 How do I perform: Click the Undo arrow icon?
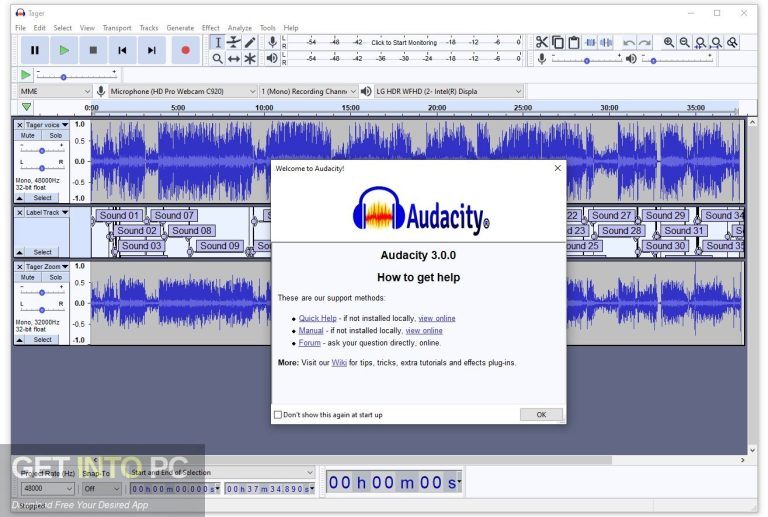click(628, 43)
